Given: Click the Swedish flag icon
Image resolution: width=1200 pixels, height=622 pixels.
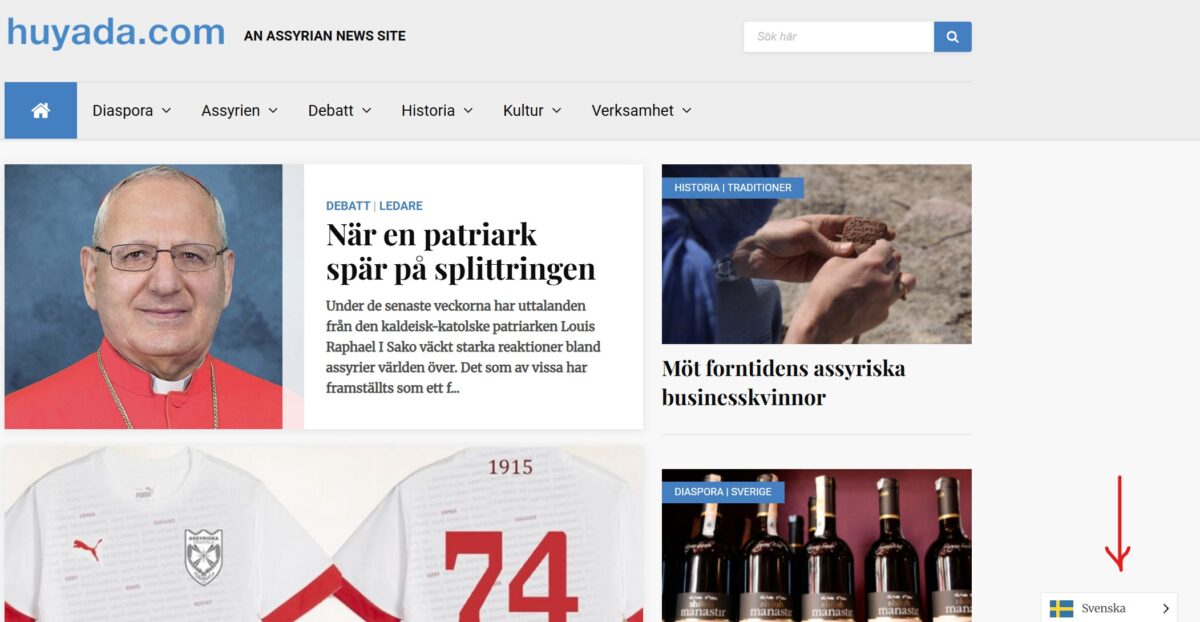Looking at the screenshot, I should [1061, 608].
